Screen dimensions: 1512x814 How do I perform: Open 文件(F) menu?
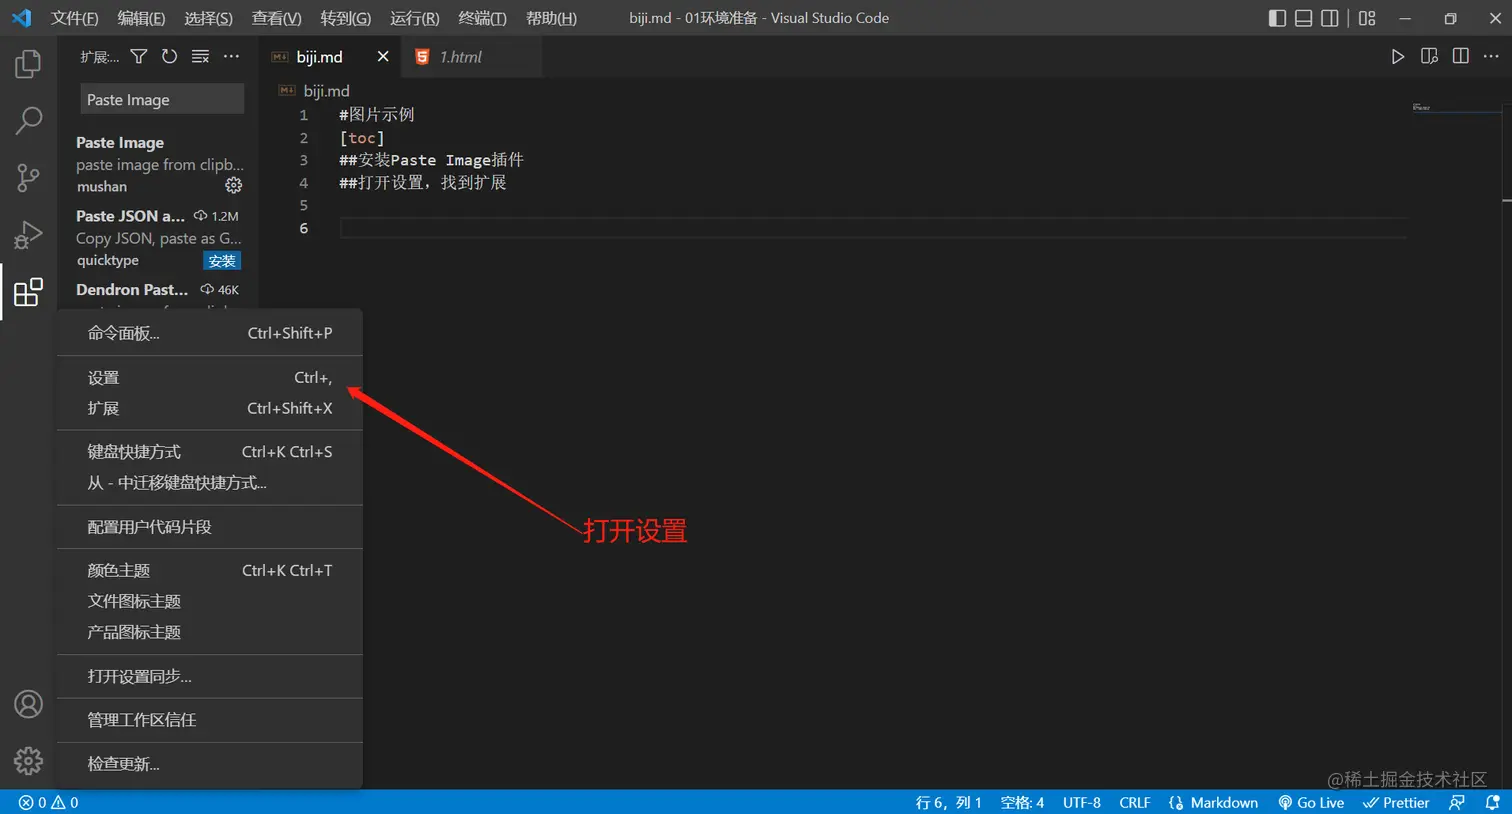[x=75, y=18]
